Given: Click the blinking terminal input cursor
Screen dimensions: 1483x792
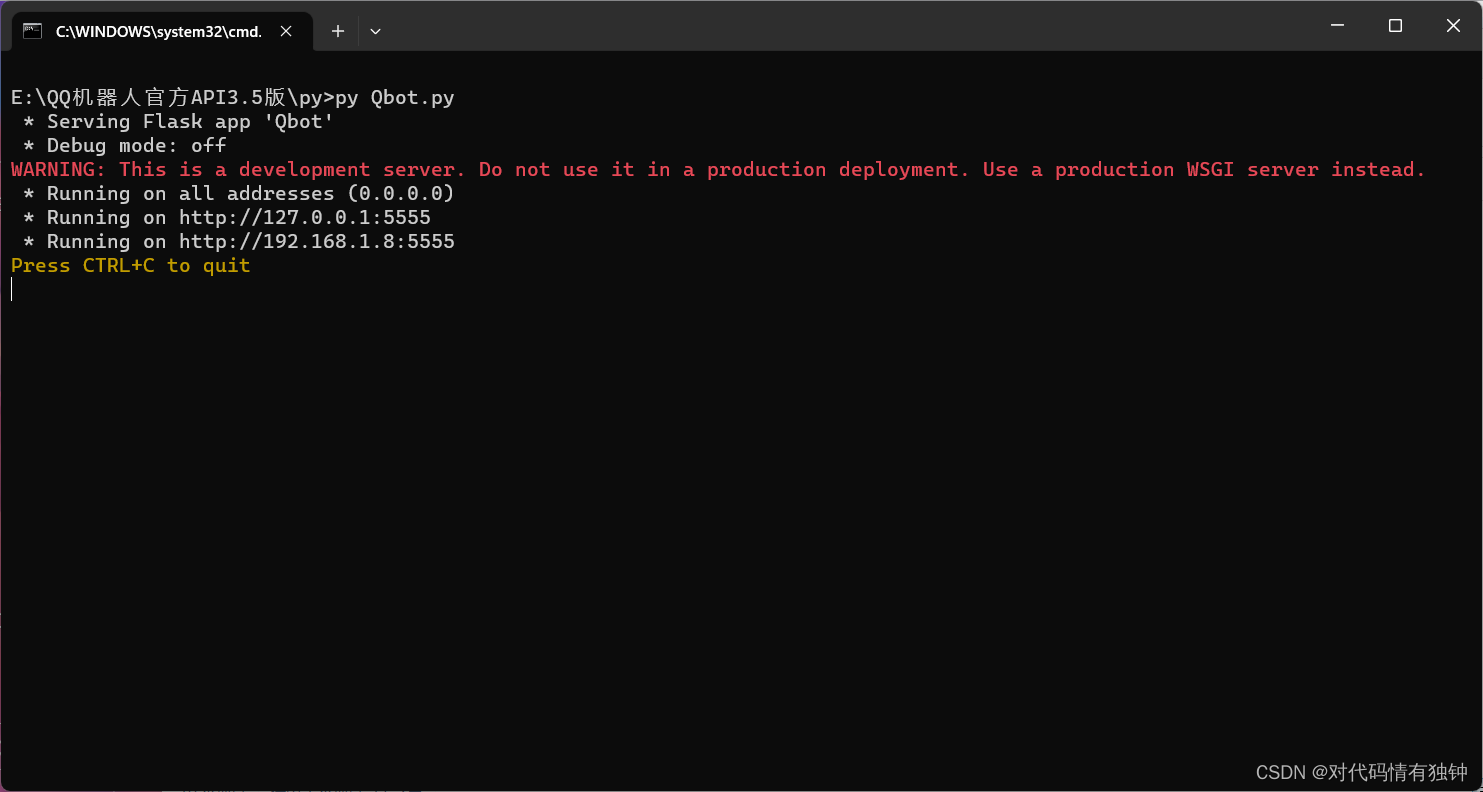Looking at the screenshot, I should click(11, 289).
